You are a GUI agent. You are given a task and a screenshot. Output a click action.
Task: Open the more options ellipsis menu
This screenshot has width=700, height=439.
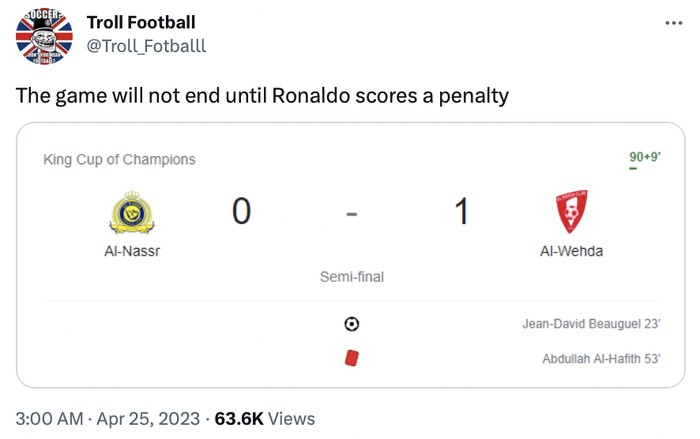673,23
